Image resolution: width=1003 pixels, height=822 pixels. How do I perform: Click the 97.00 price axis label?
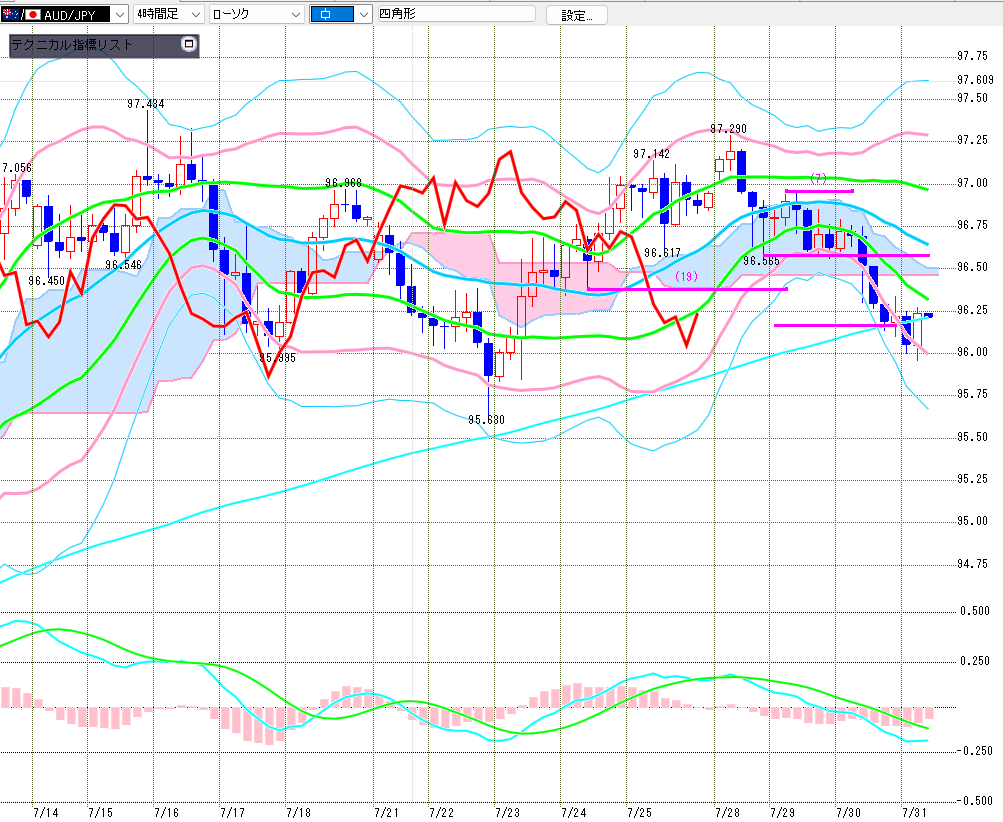(x=972, y=183)
